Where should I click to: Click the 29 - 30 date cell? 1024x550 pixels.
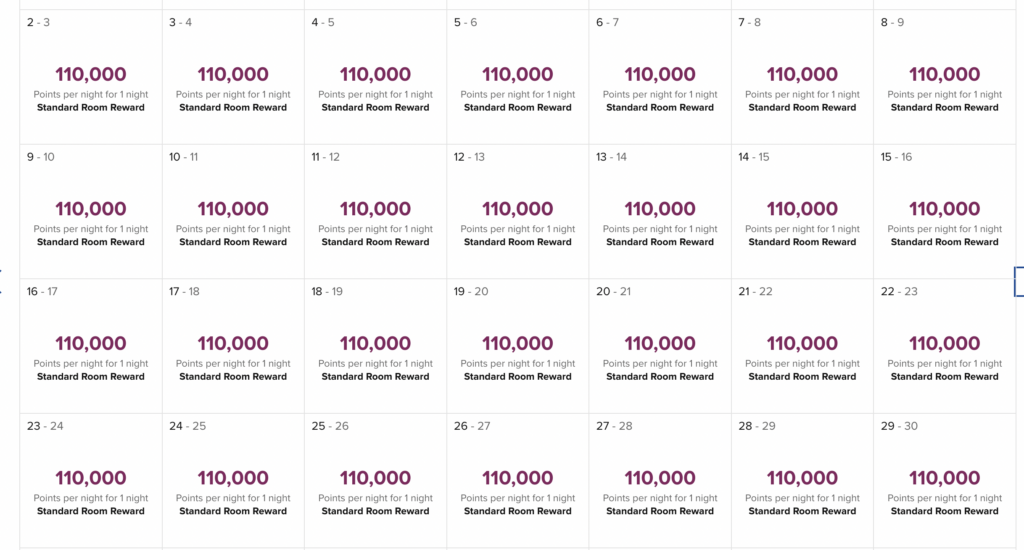[945, 481]
